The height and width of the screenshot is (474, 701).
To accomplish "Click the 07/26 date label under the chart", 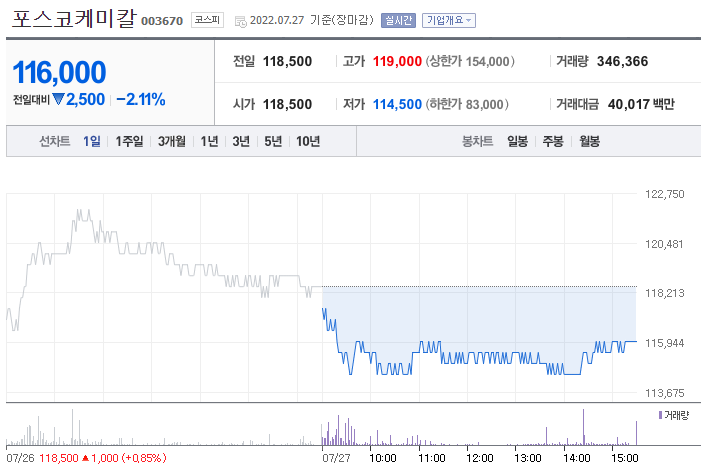I will coord(20,458).
